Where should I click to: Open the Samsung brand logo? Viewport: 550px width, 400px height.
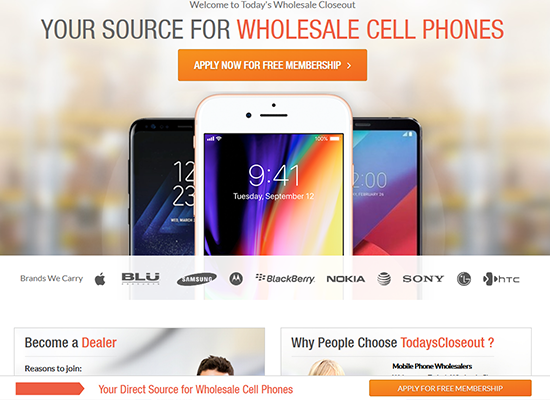pos(196,279)
